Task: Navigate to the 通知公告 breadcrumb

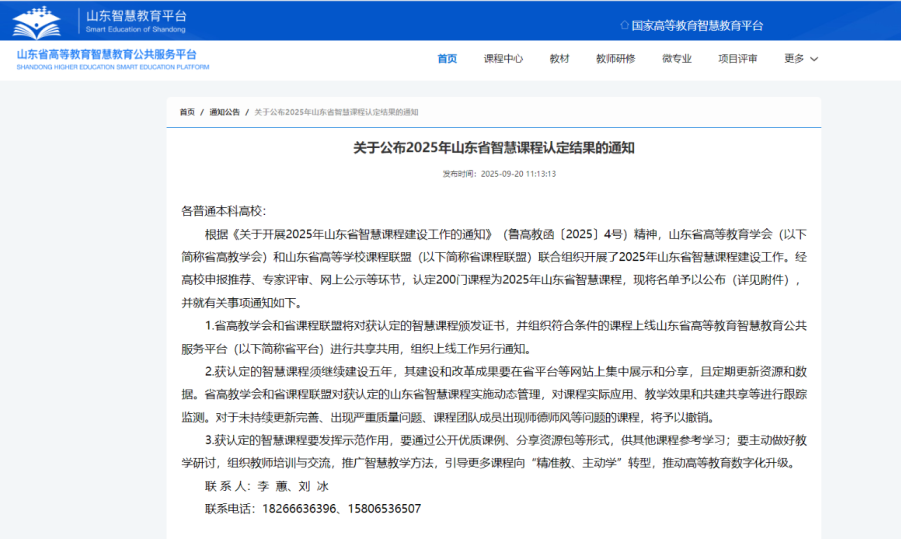Action: [225, 112]
